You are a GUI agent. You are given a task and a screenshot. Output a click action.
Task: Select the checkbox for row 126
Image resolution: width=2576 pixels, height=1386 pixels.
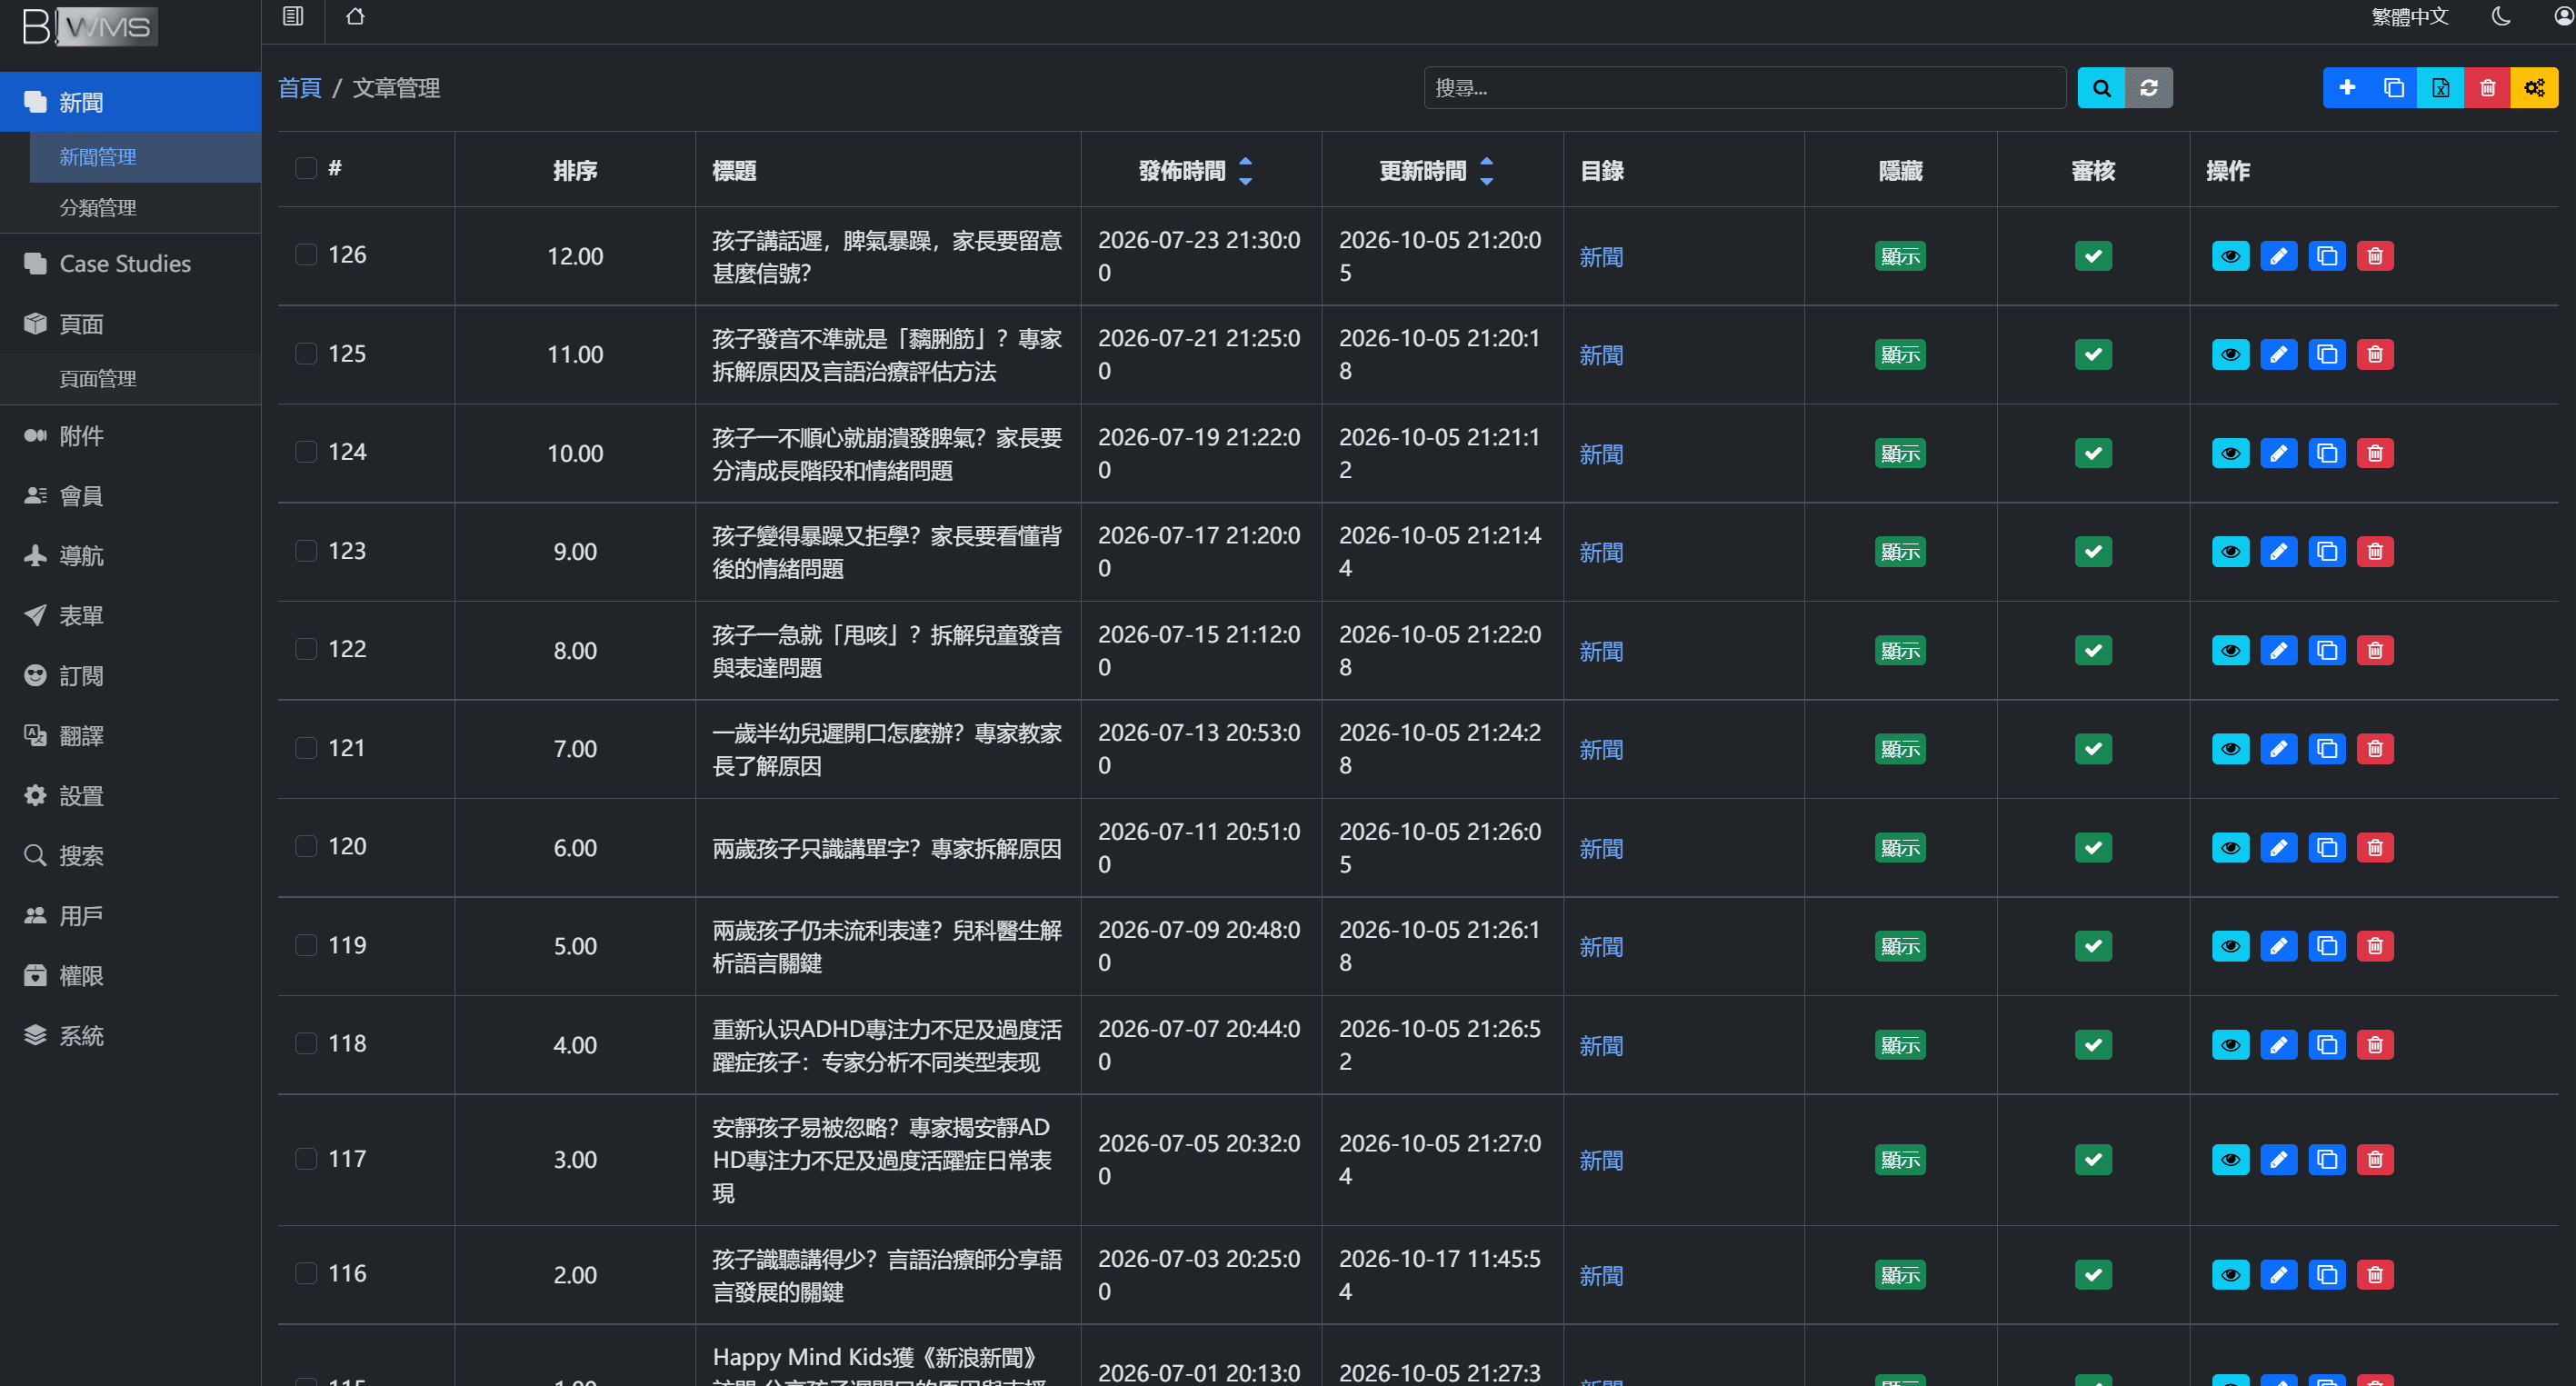306,254
